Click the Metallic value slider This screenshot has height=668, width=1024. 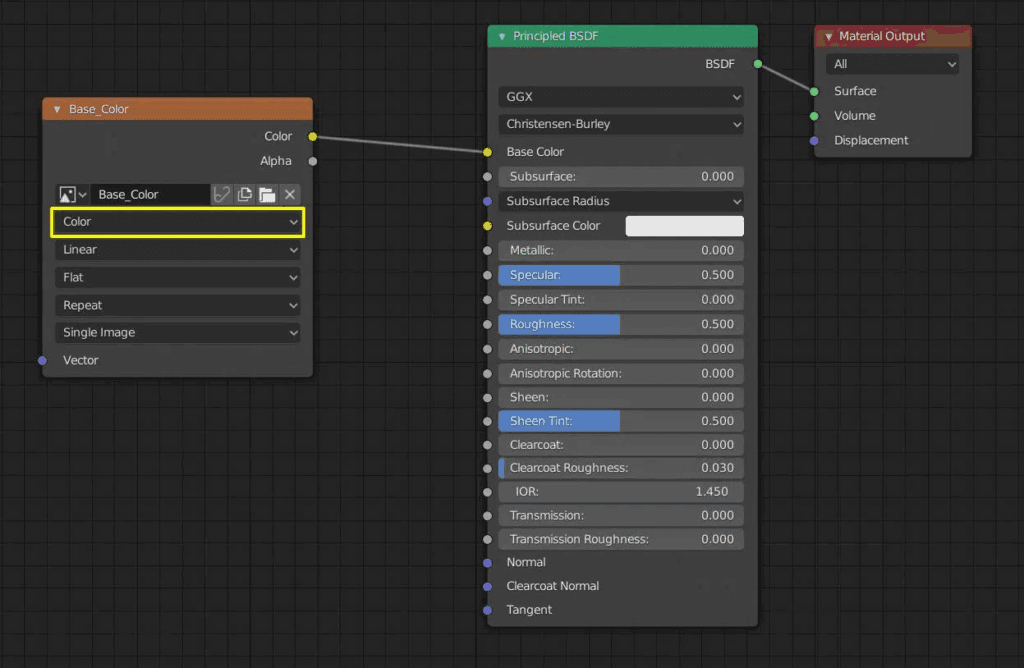621,251
